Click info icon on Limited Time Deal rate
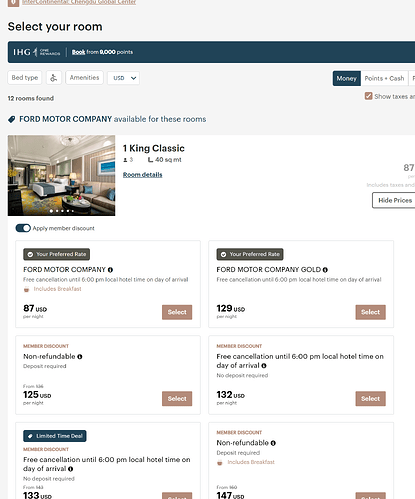 pos(70,469)
